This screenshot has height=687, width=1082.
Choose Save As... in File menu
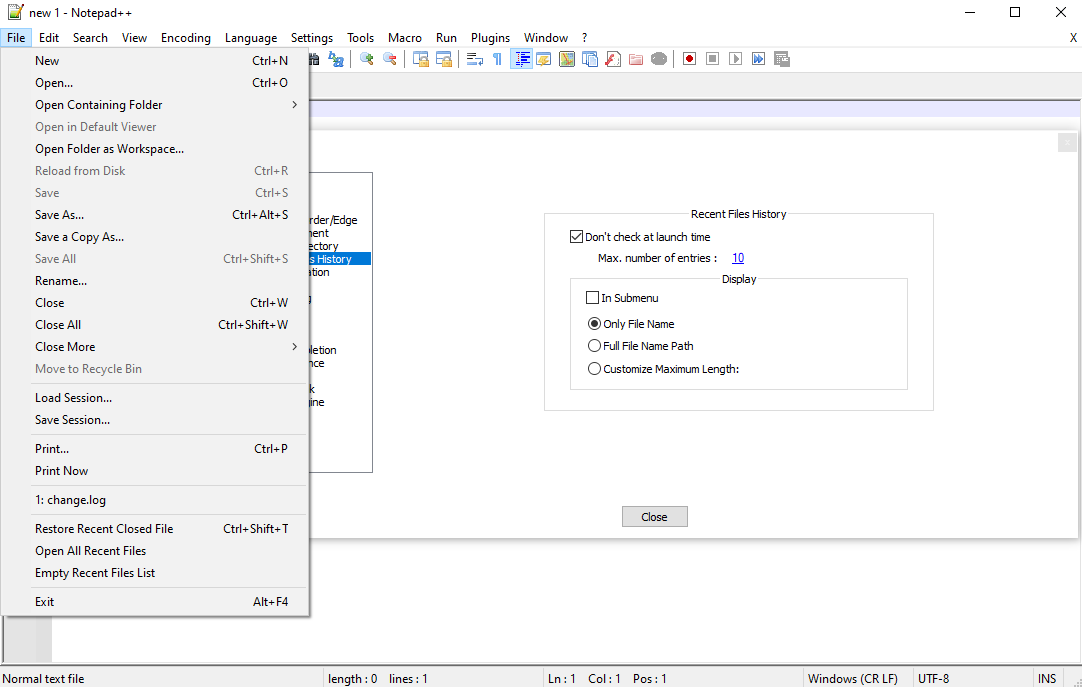tap(155, 215)
